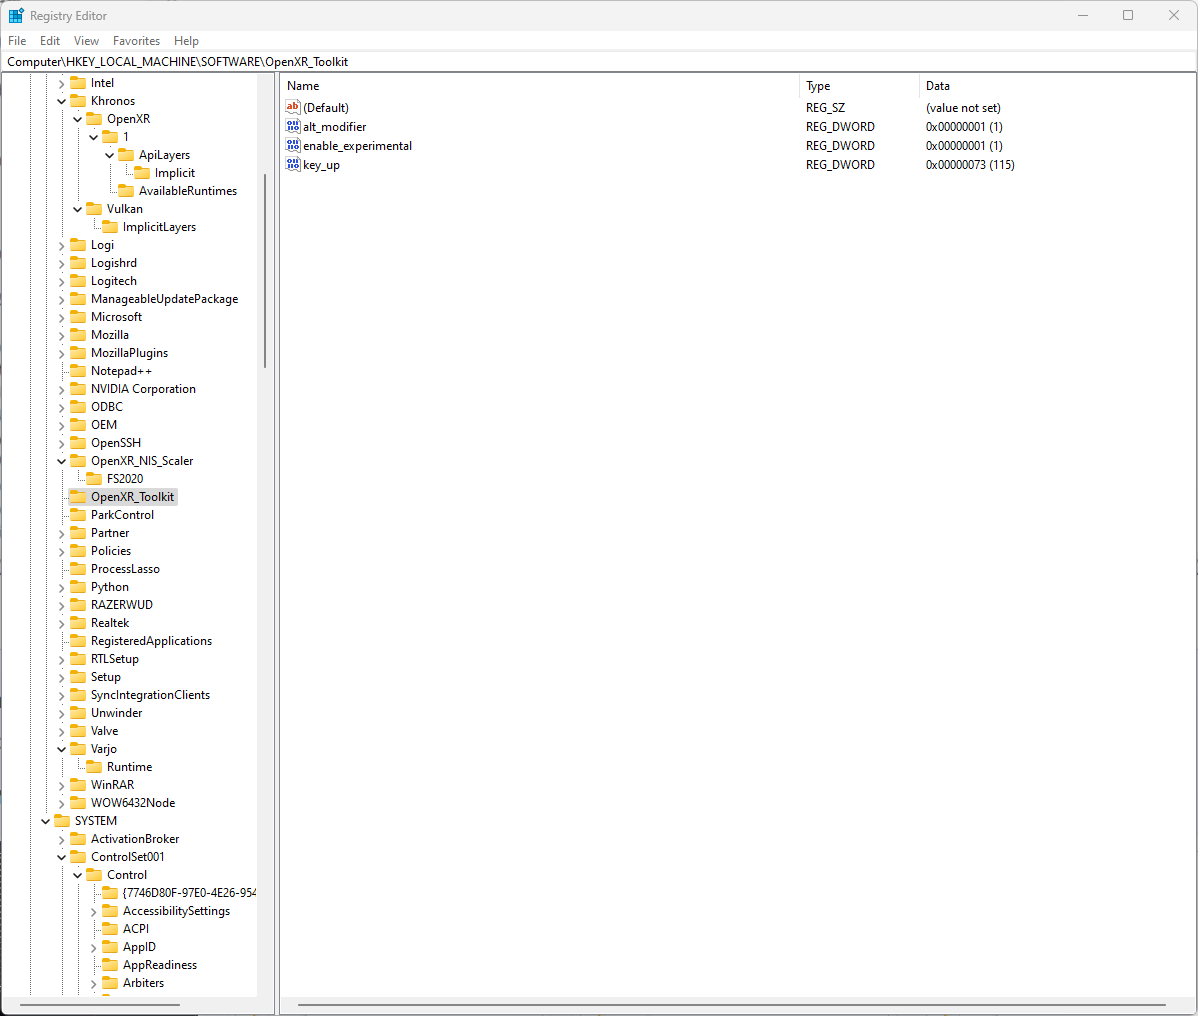Click the tree pane horizontal scrollbar
Screen dimensions: 1198x1016
click(x=100, y=1005)
